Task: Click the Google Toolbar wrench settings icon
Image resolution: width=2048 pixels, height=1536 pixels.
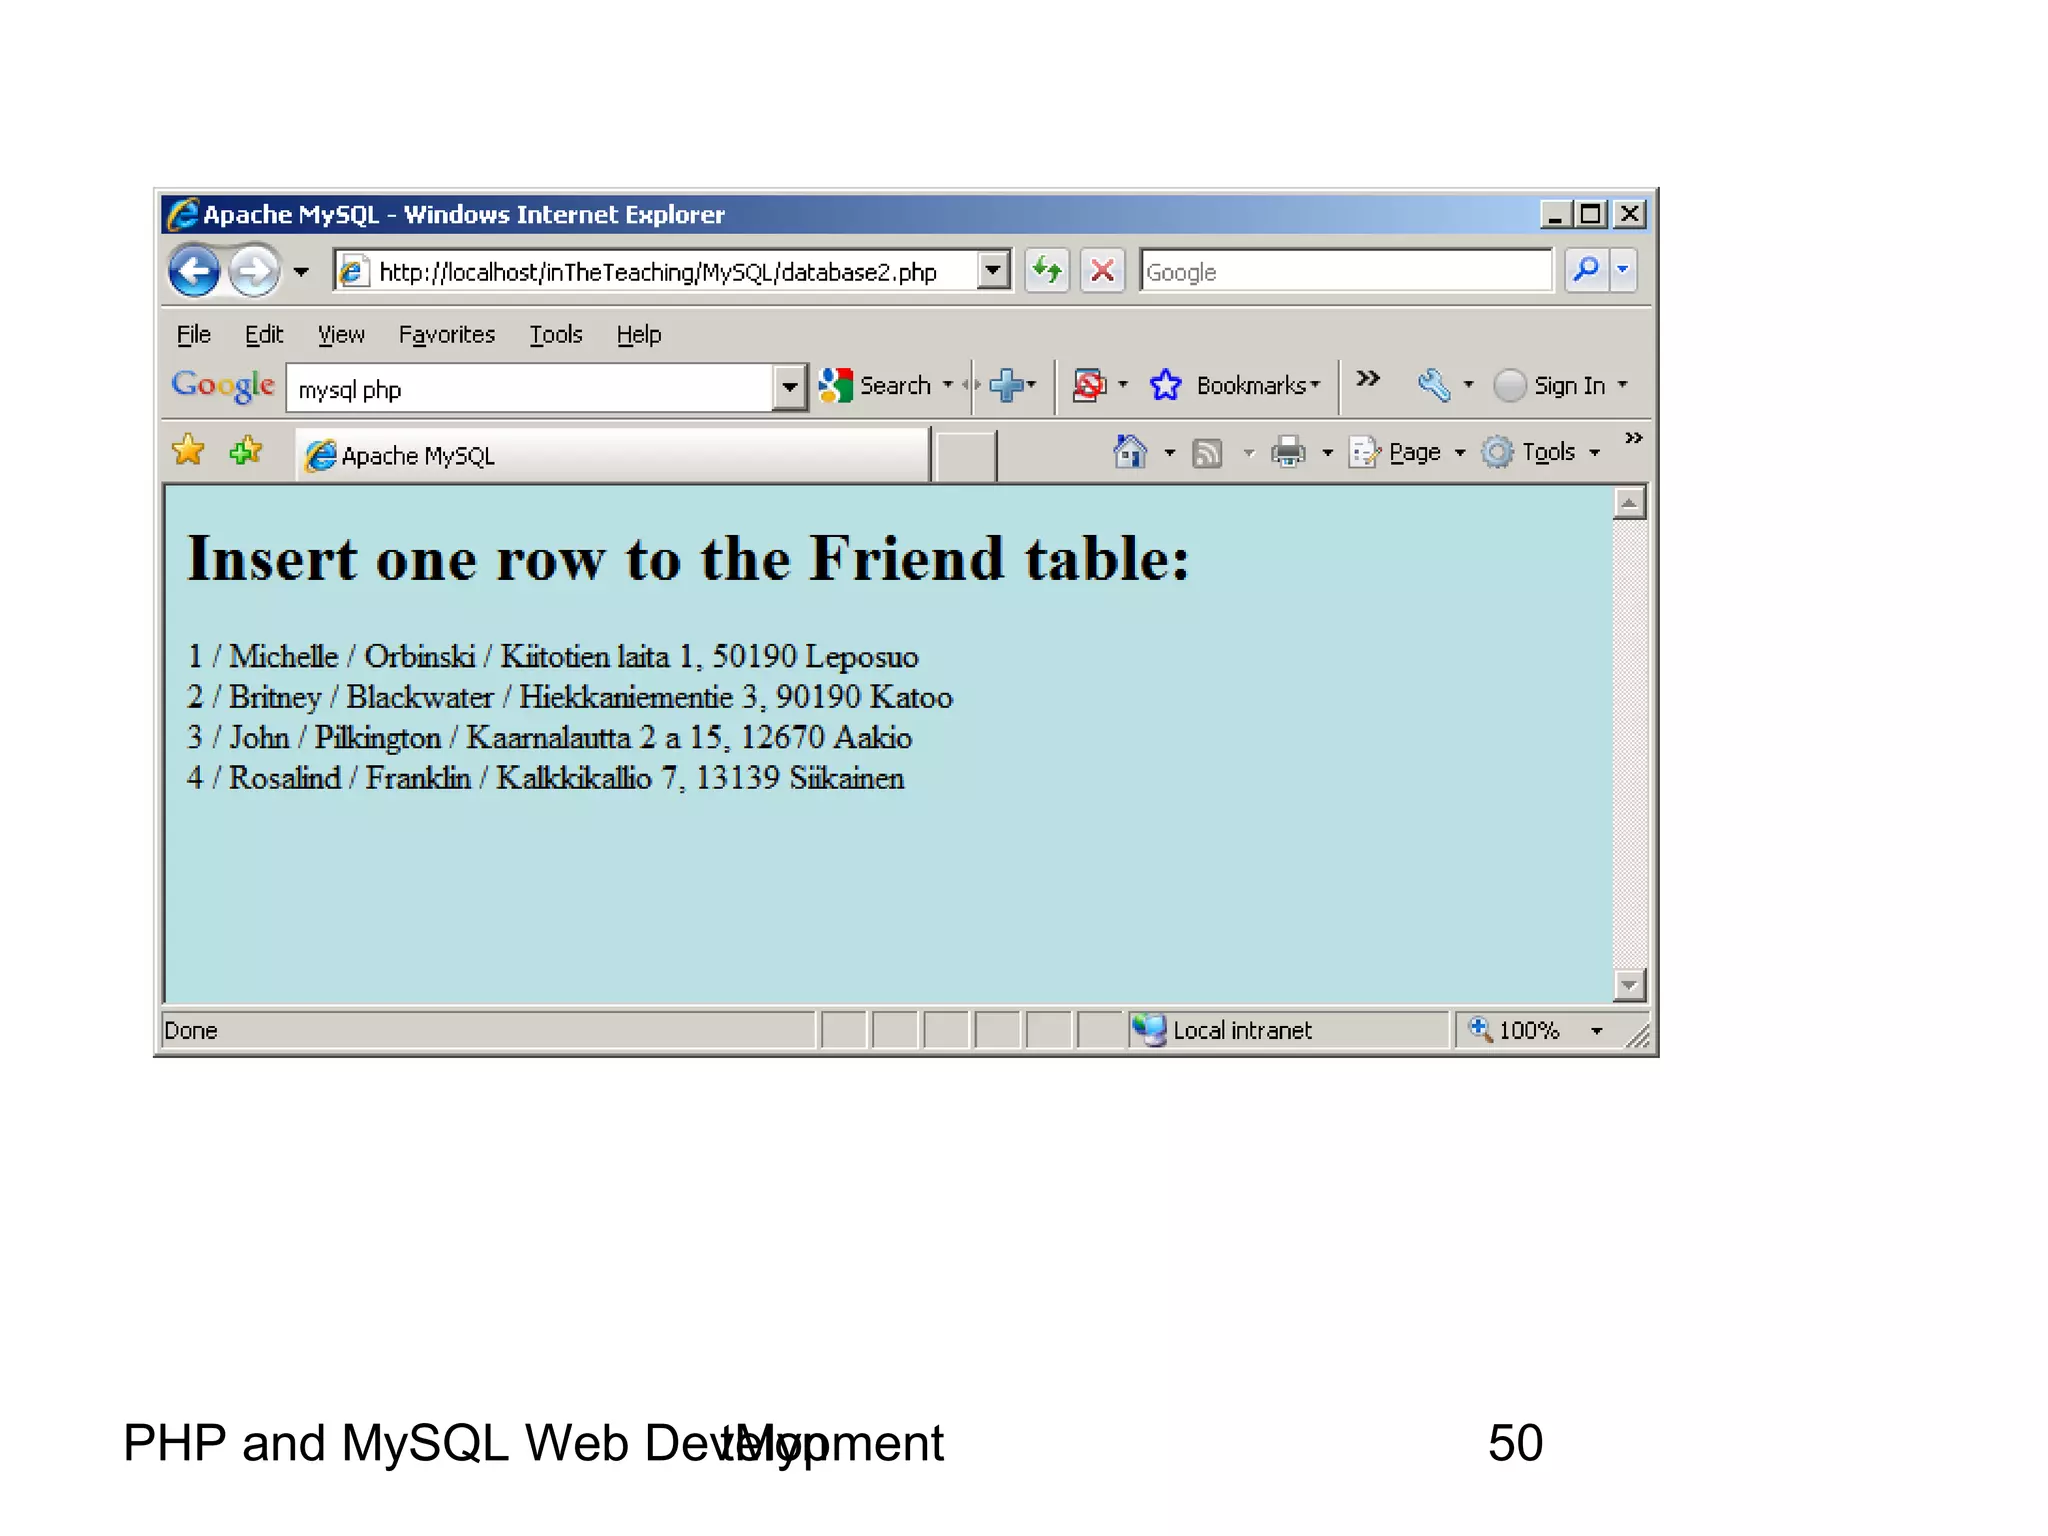Action: tap(1434, 385)
